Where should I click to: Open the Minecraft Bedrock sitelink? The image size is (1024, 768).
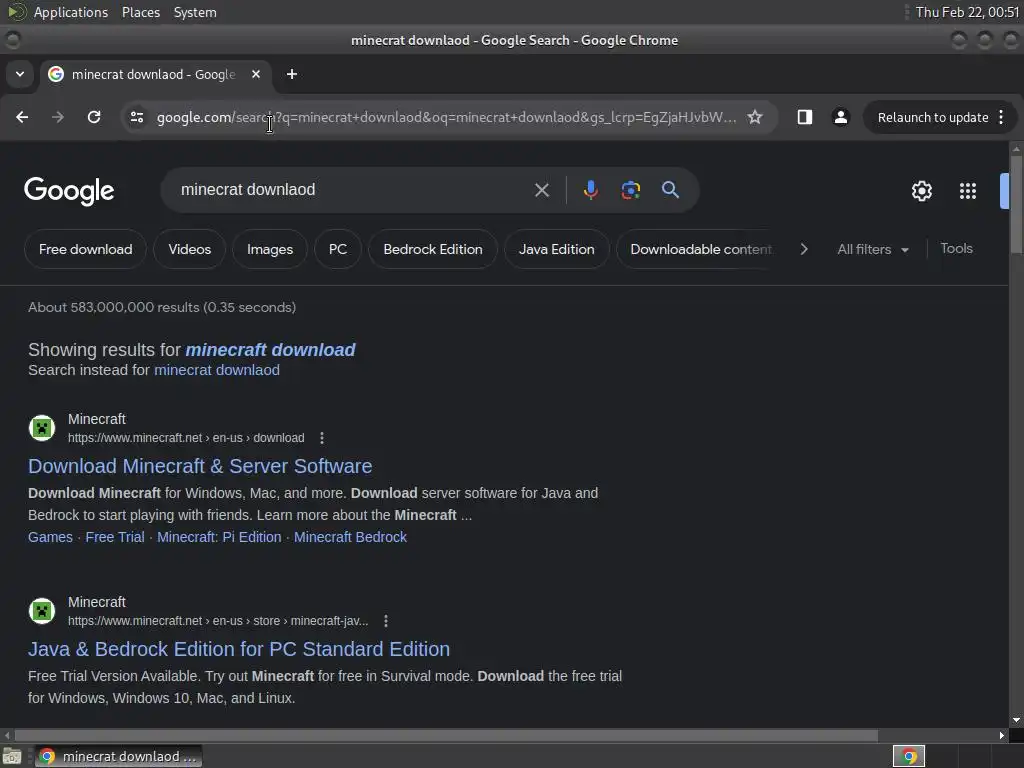click(350, 537)
